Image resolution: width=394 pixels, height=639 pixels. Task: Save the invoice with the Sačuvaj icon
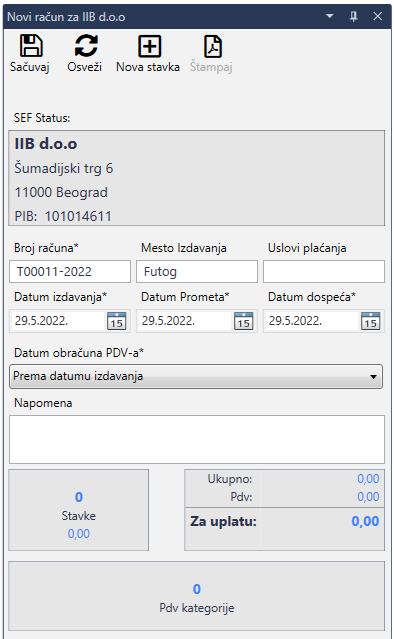tap(31, 46)
